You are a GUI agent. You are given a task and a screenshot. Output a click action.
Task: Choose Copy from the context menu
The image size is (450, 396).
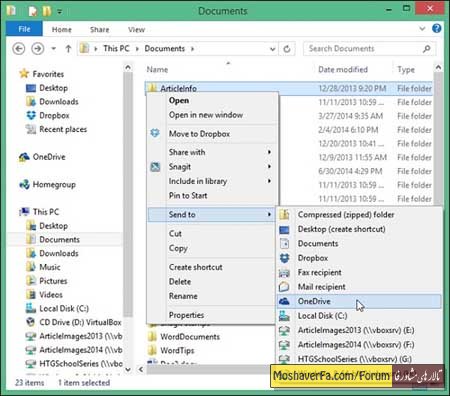click(x=211, y=248)
